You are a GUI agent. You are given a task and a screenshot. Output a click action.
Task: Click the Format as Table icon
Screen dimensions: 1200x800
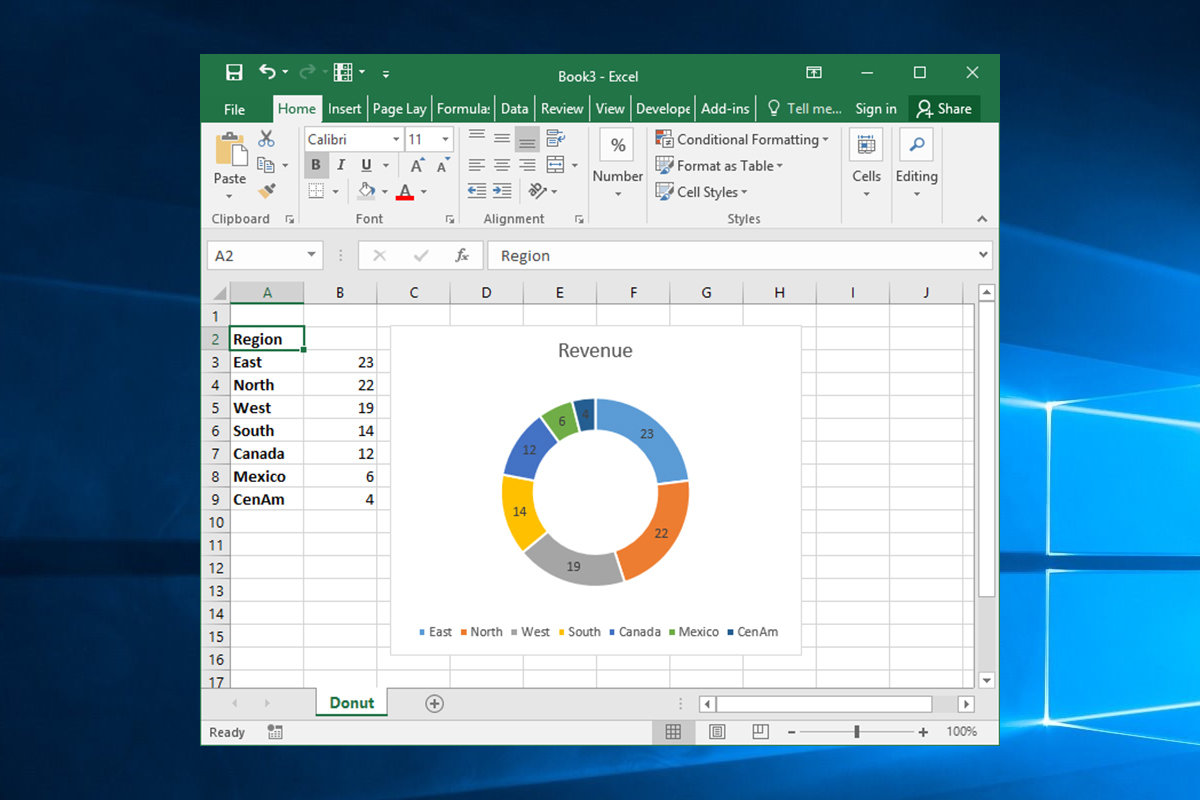(x=666, y=166)
